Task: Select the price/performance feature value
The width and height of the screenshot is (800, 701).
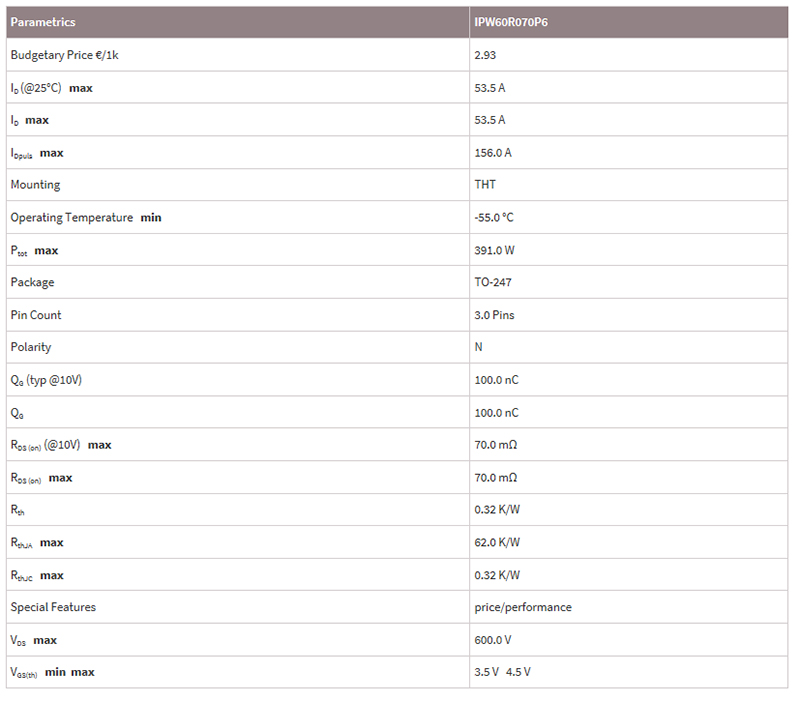Action: point(523,607)
